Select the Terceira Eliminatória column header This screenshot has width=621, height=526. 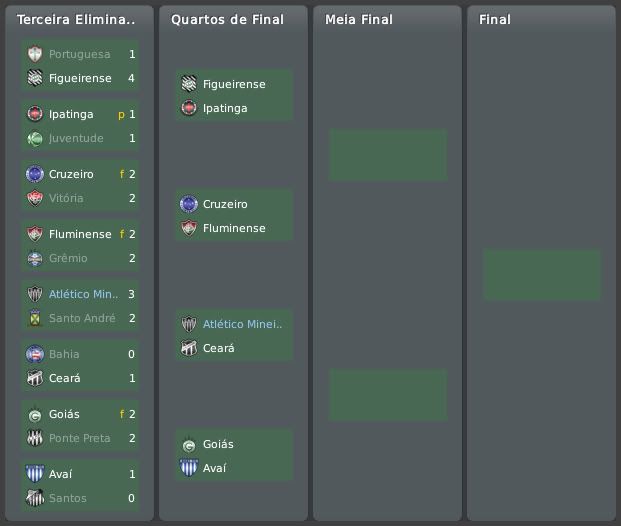(76, 19)
